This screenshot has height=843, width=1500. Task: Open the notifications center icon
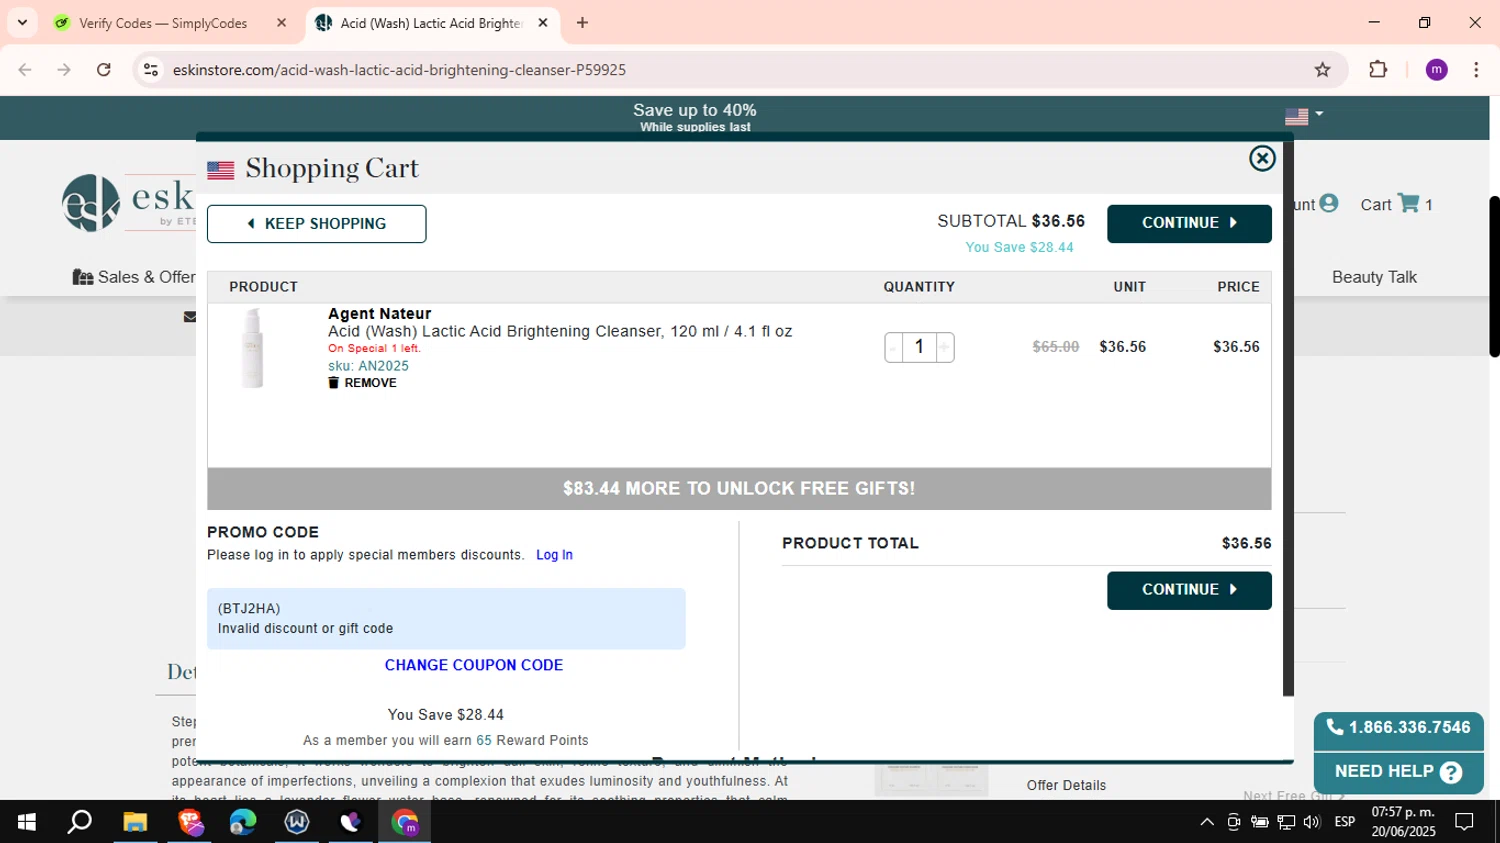(x=1464, y=822)
